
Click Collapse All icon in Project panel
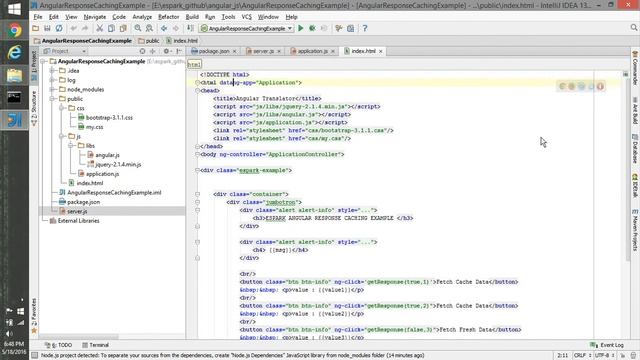153,51
